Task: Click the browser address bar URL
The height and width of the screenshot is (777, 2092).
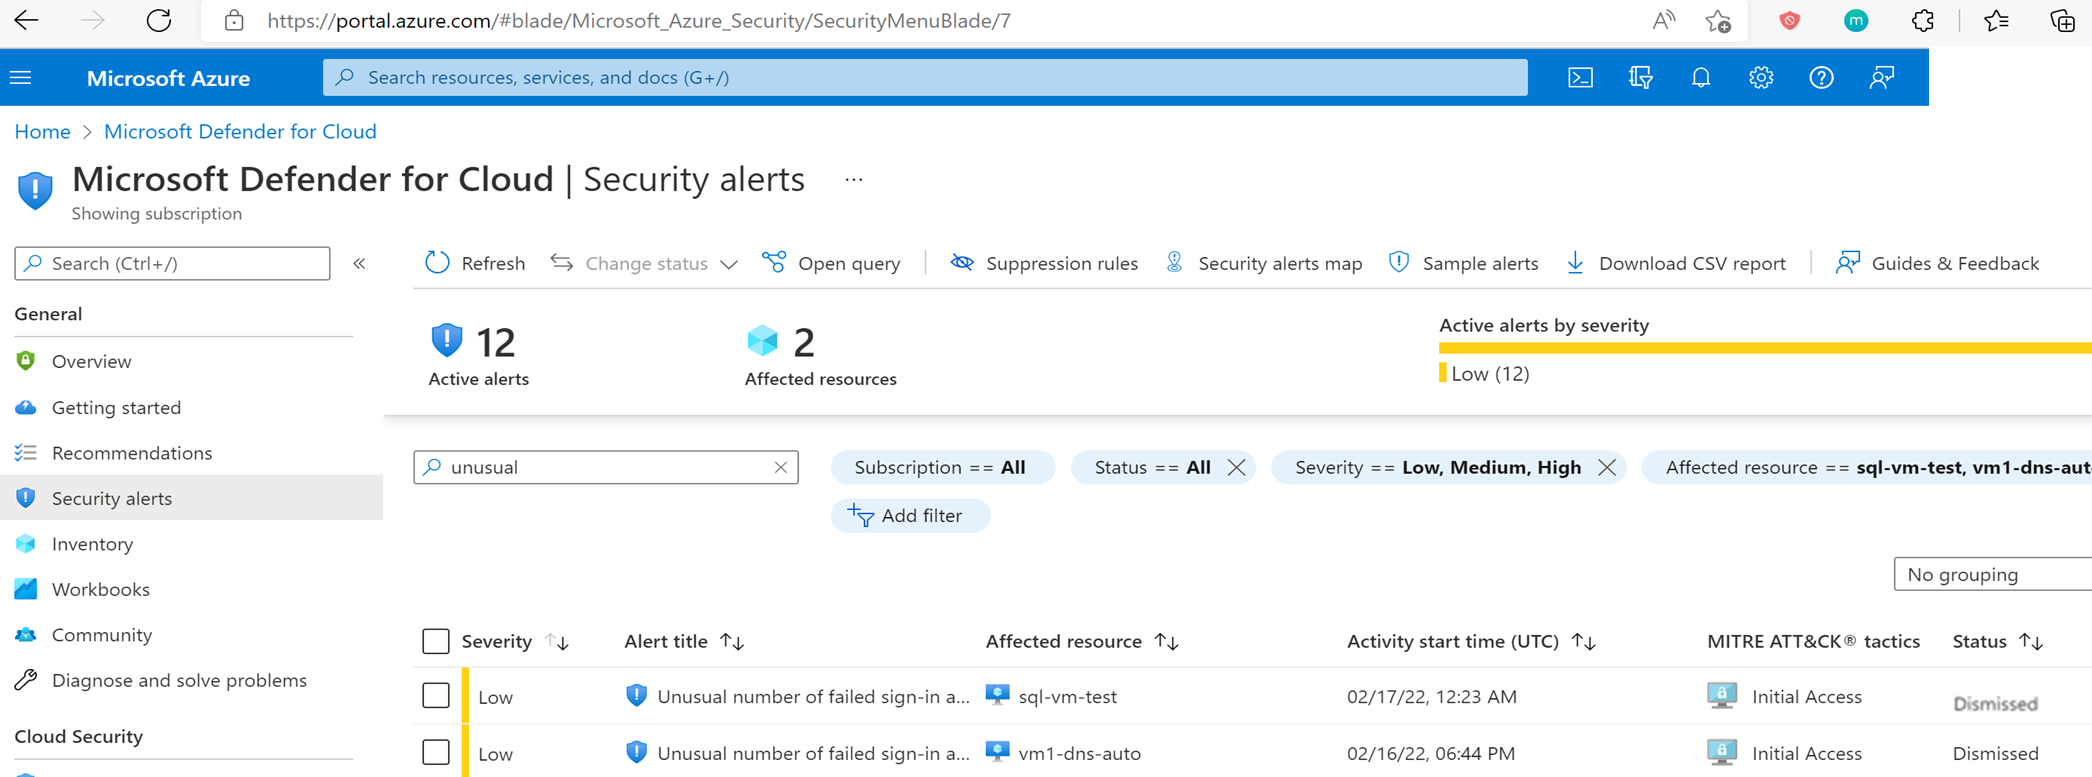Action: tap(638, 21)
